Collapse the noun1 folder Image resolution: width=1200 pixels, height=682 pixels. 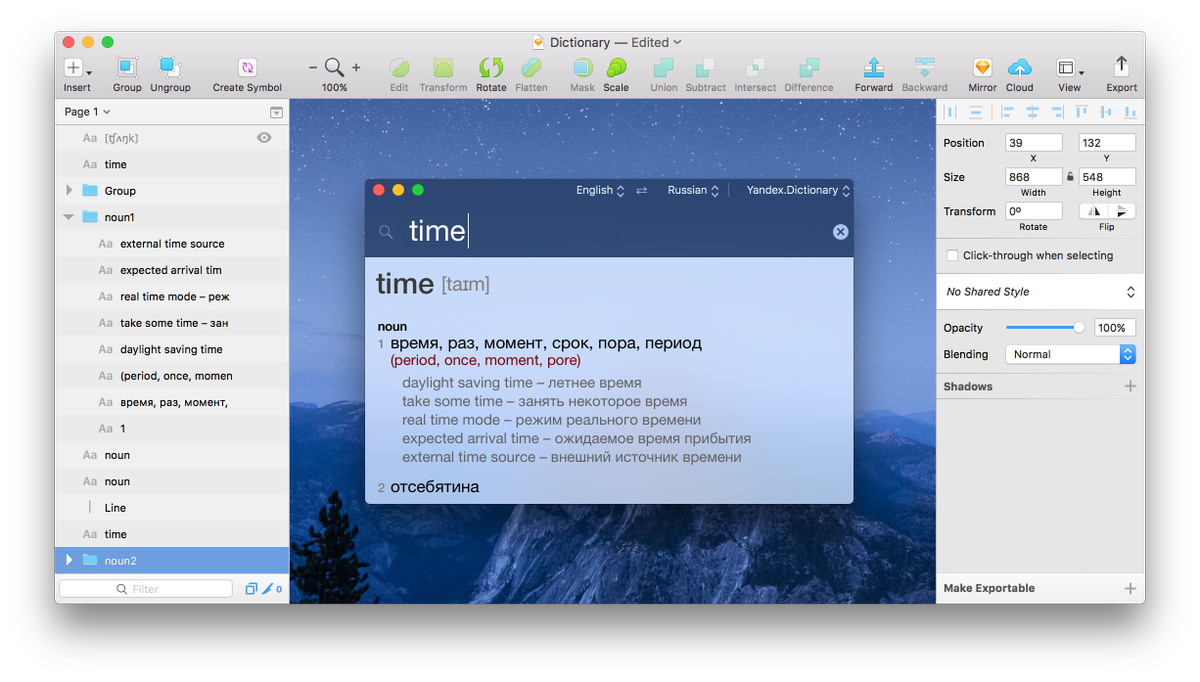69,217
